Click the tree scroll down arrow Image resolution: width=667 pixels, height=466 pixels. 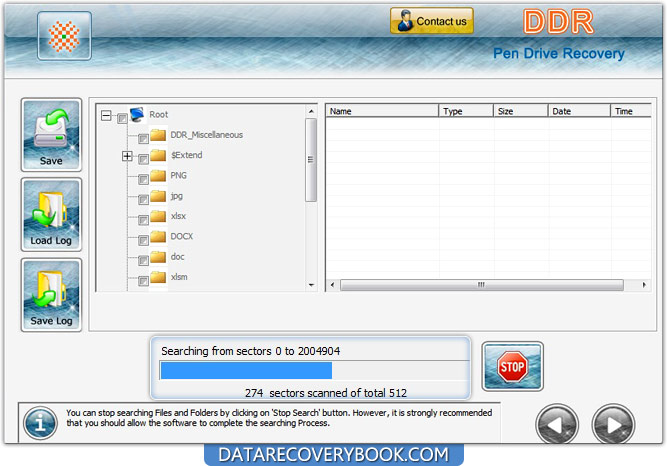coord(311,285)
